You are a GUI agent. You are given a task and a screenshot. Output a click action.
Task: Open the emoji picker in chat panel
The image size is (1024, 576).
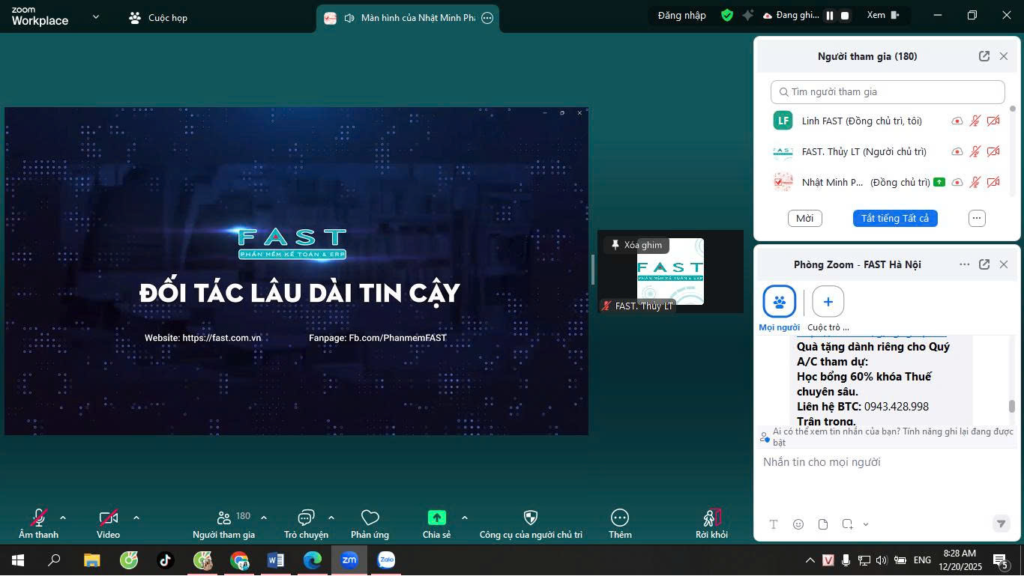(x=798, y=523)
